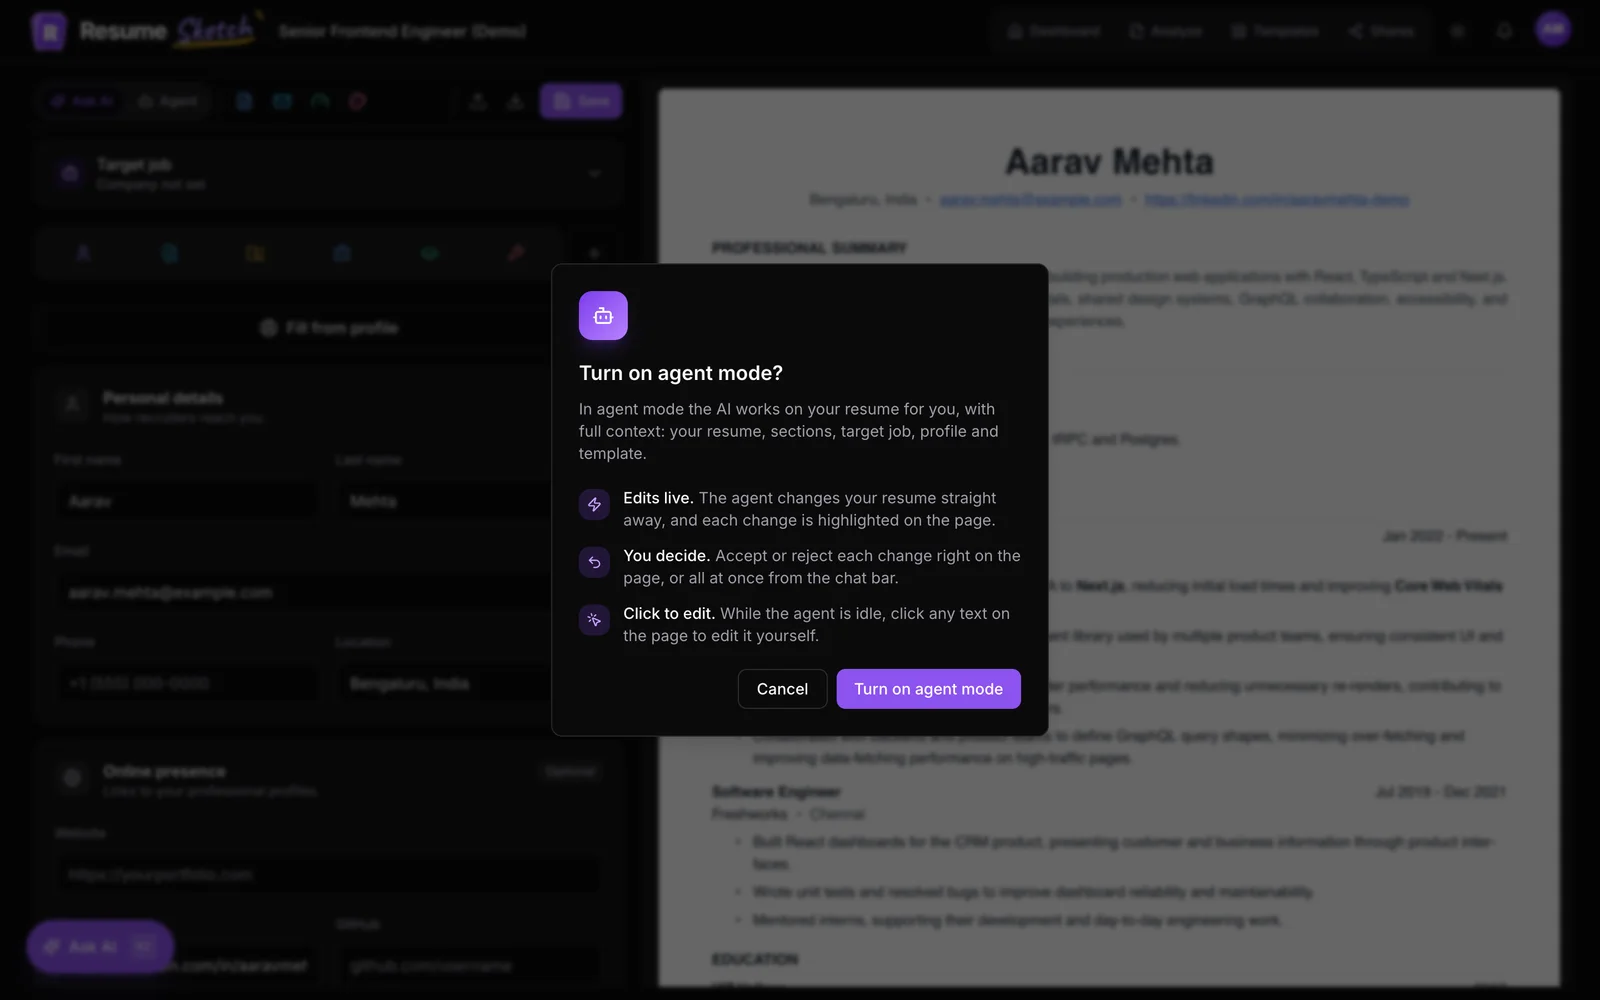Image resolution: width=1600 pixels, height=1000 pixels.
Task: Open the floating Ask AI button
Action: click(100, 946)
